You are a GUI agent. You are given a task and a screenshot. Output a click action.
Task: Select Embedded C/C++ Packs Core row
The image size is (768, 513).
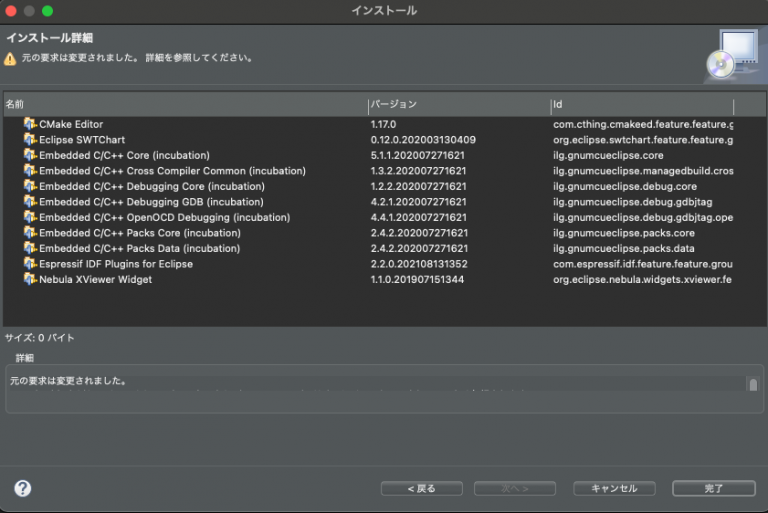tap(140, 233)
